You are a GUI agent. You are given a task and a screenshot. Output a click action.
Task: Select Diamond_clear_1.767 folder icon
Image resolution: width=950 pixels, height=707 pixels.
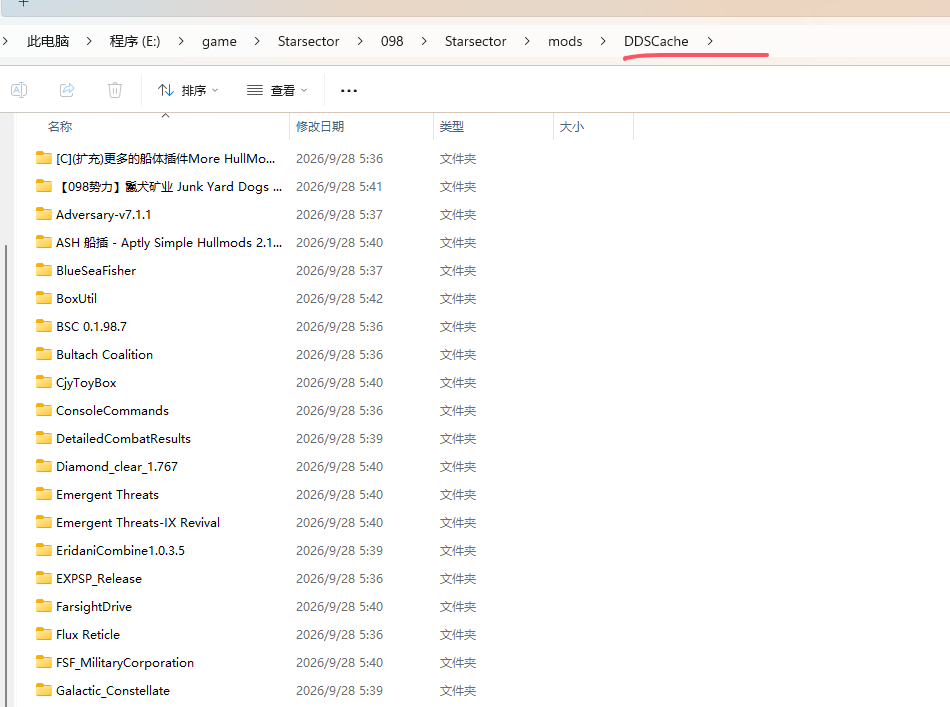[x=44, y=466]
